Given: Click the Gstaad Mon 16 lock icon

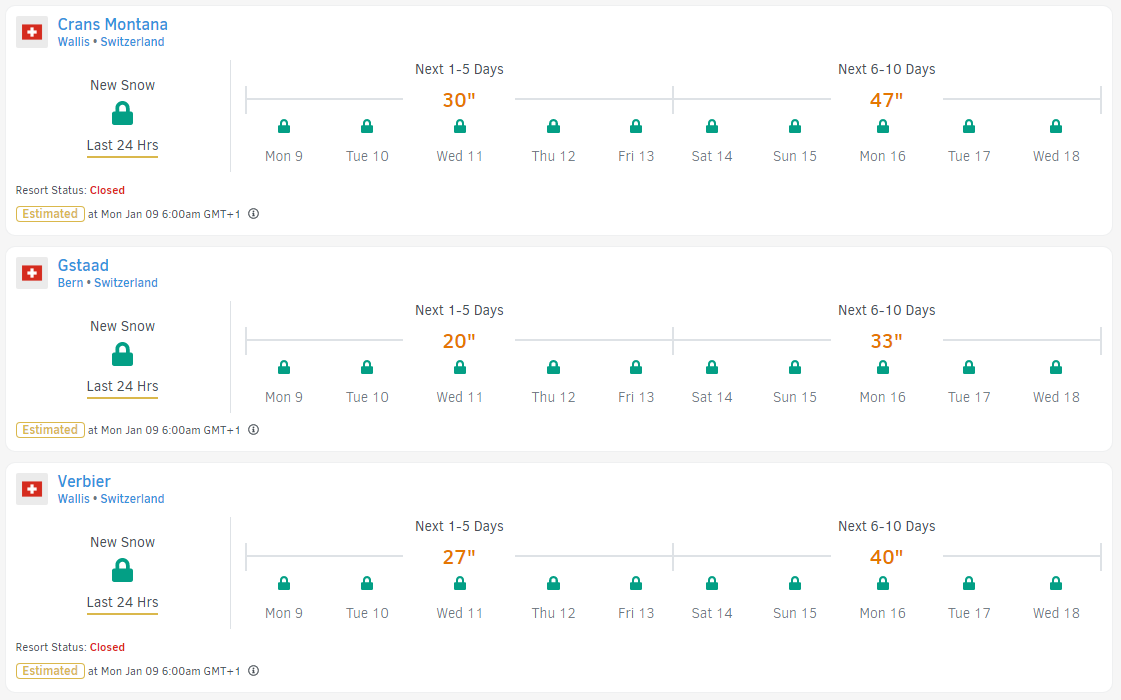Looking at the screenshot, I should pyautogui.click(x=883, y=367).
